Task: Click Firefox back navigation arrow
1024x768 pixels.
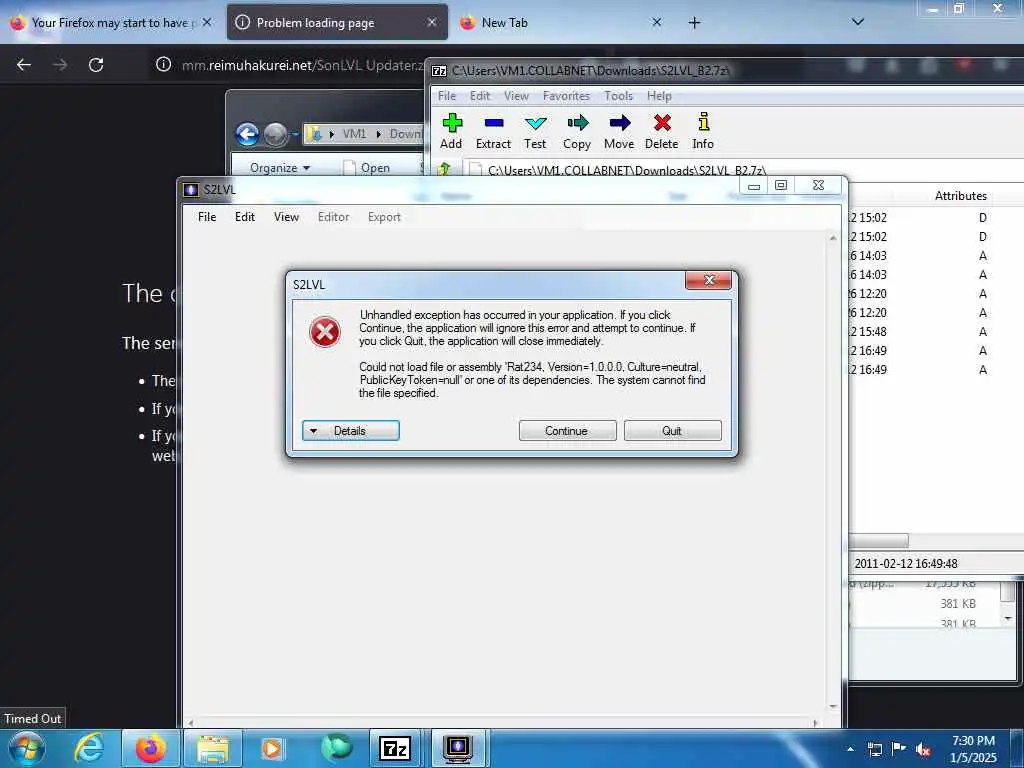Action: (24, 64)
